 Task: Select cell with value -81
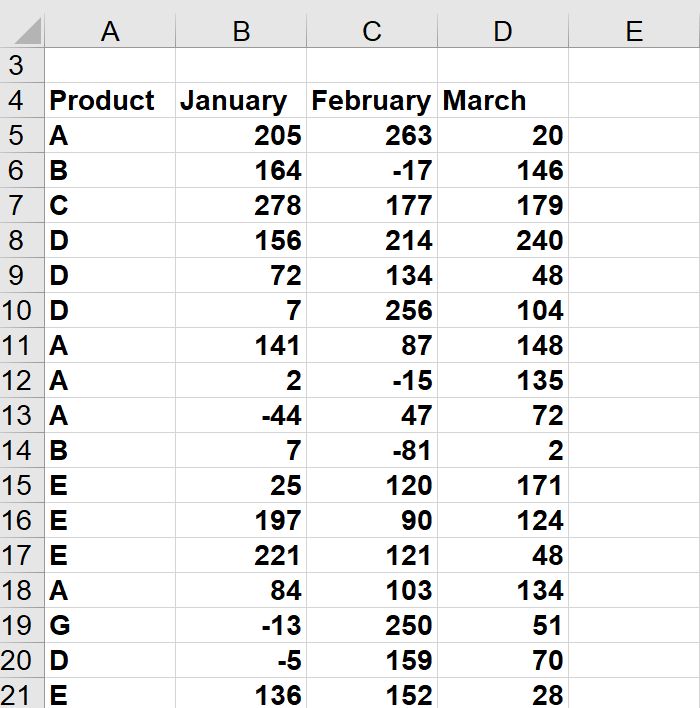pyautogui.click(x=372, y=450)
